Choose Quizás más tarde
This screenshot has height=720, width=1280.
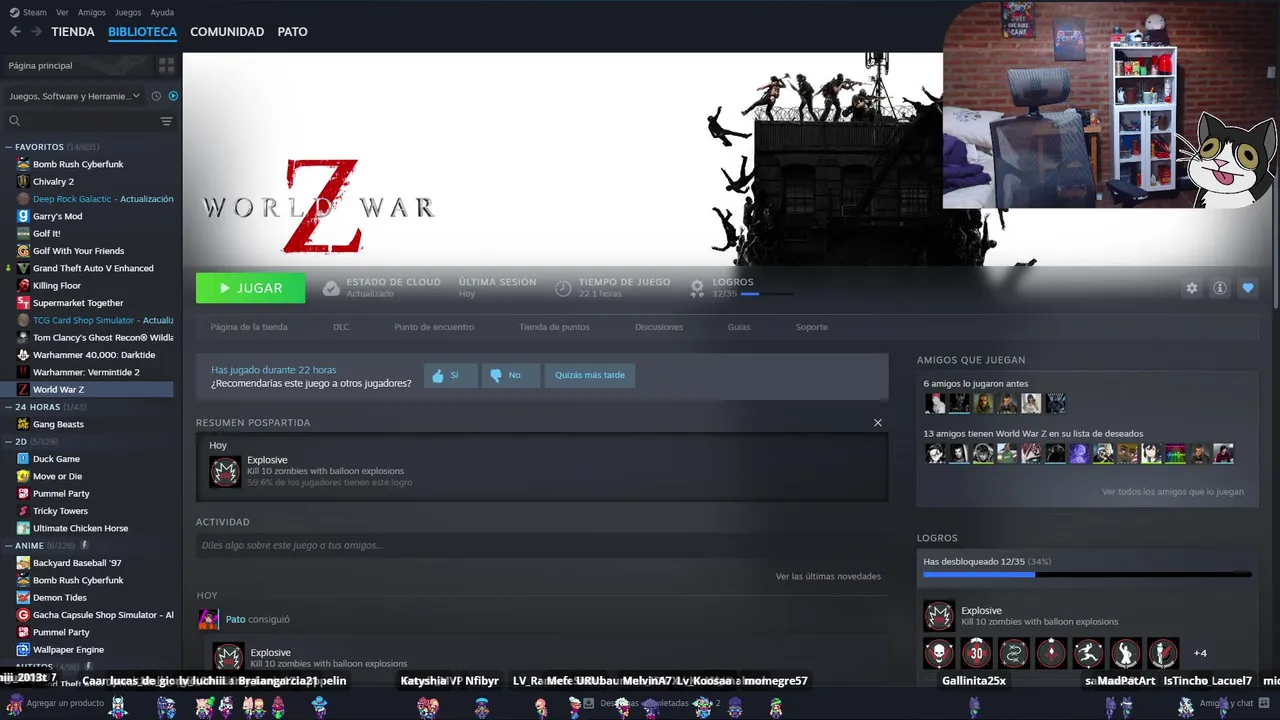[590, 375]
